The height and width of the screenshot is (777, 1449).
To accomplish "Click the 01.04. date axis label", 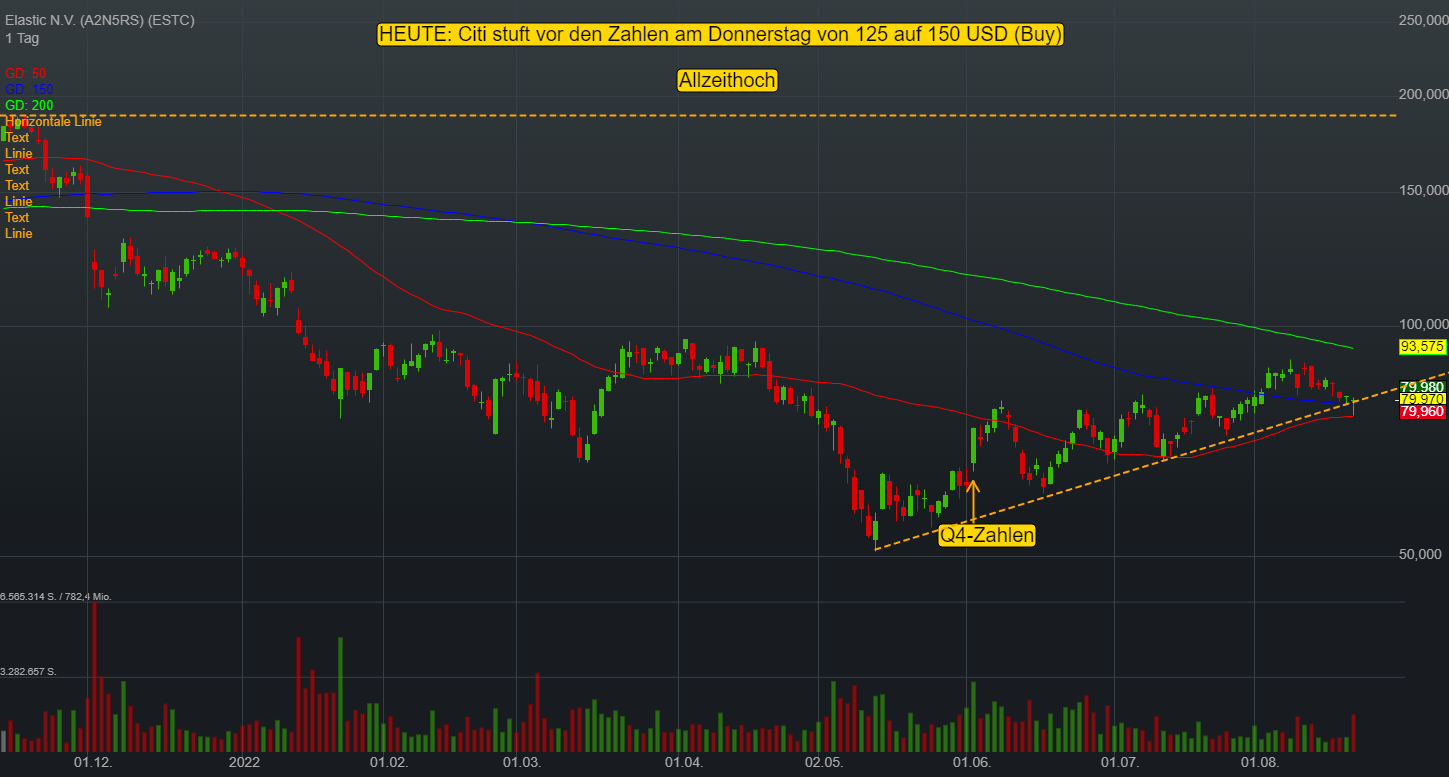I will point(685,763).
